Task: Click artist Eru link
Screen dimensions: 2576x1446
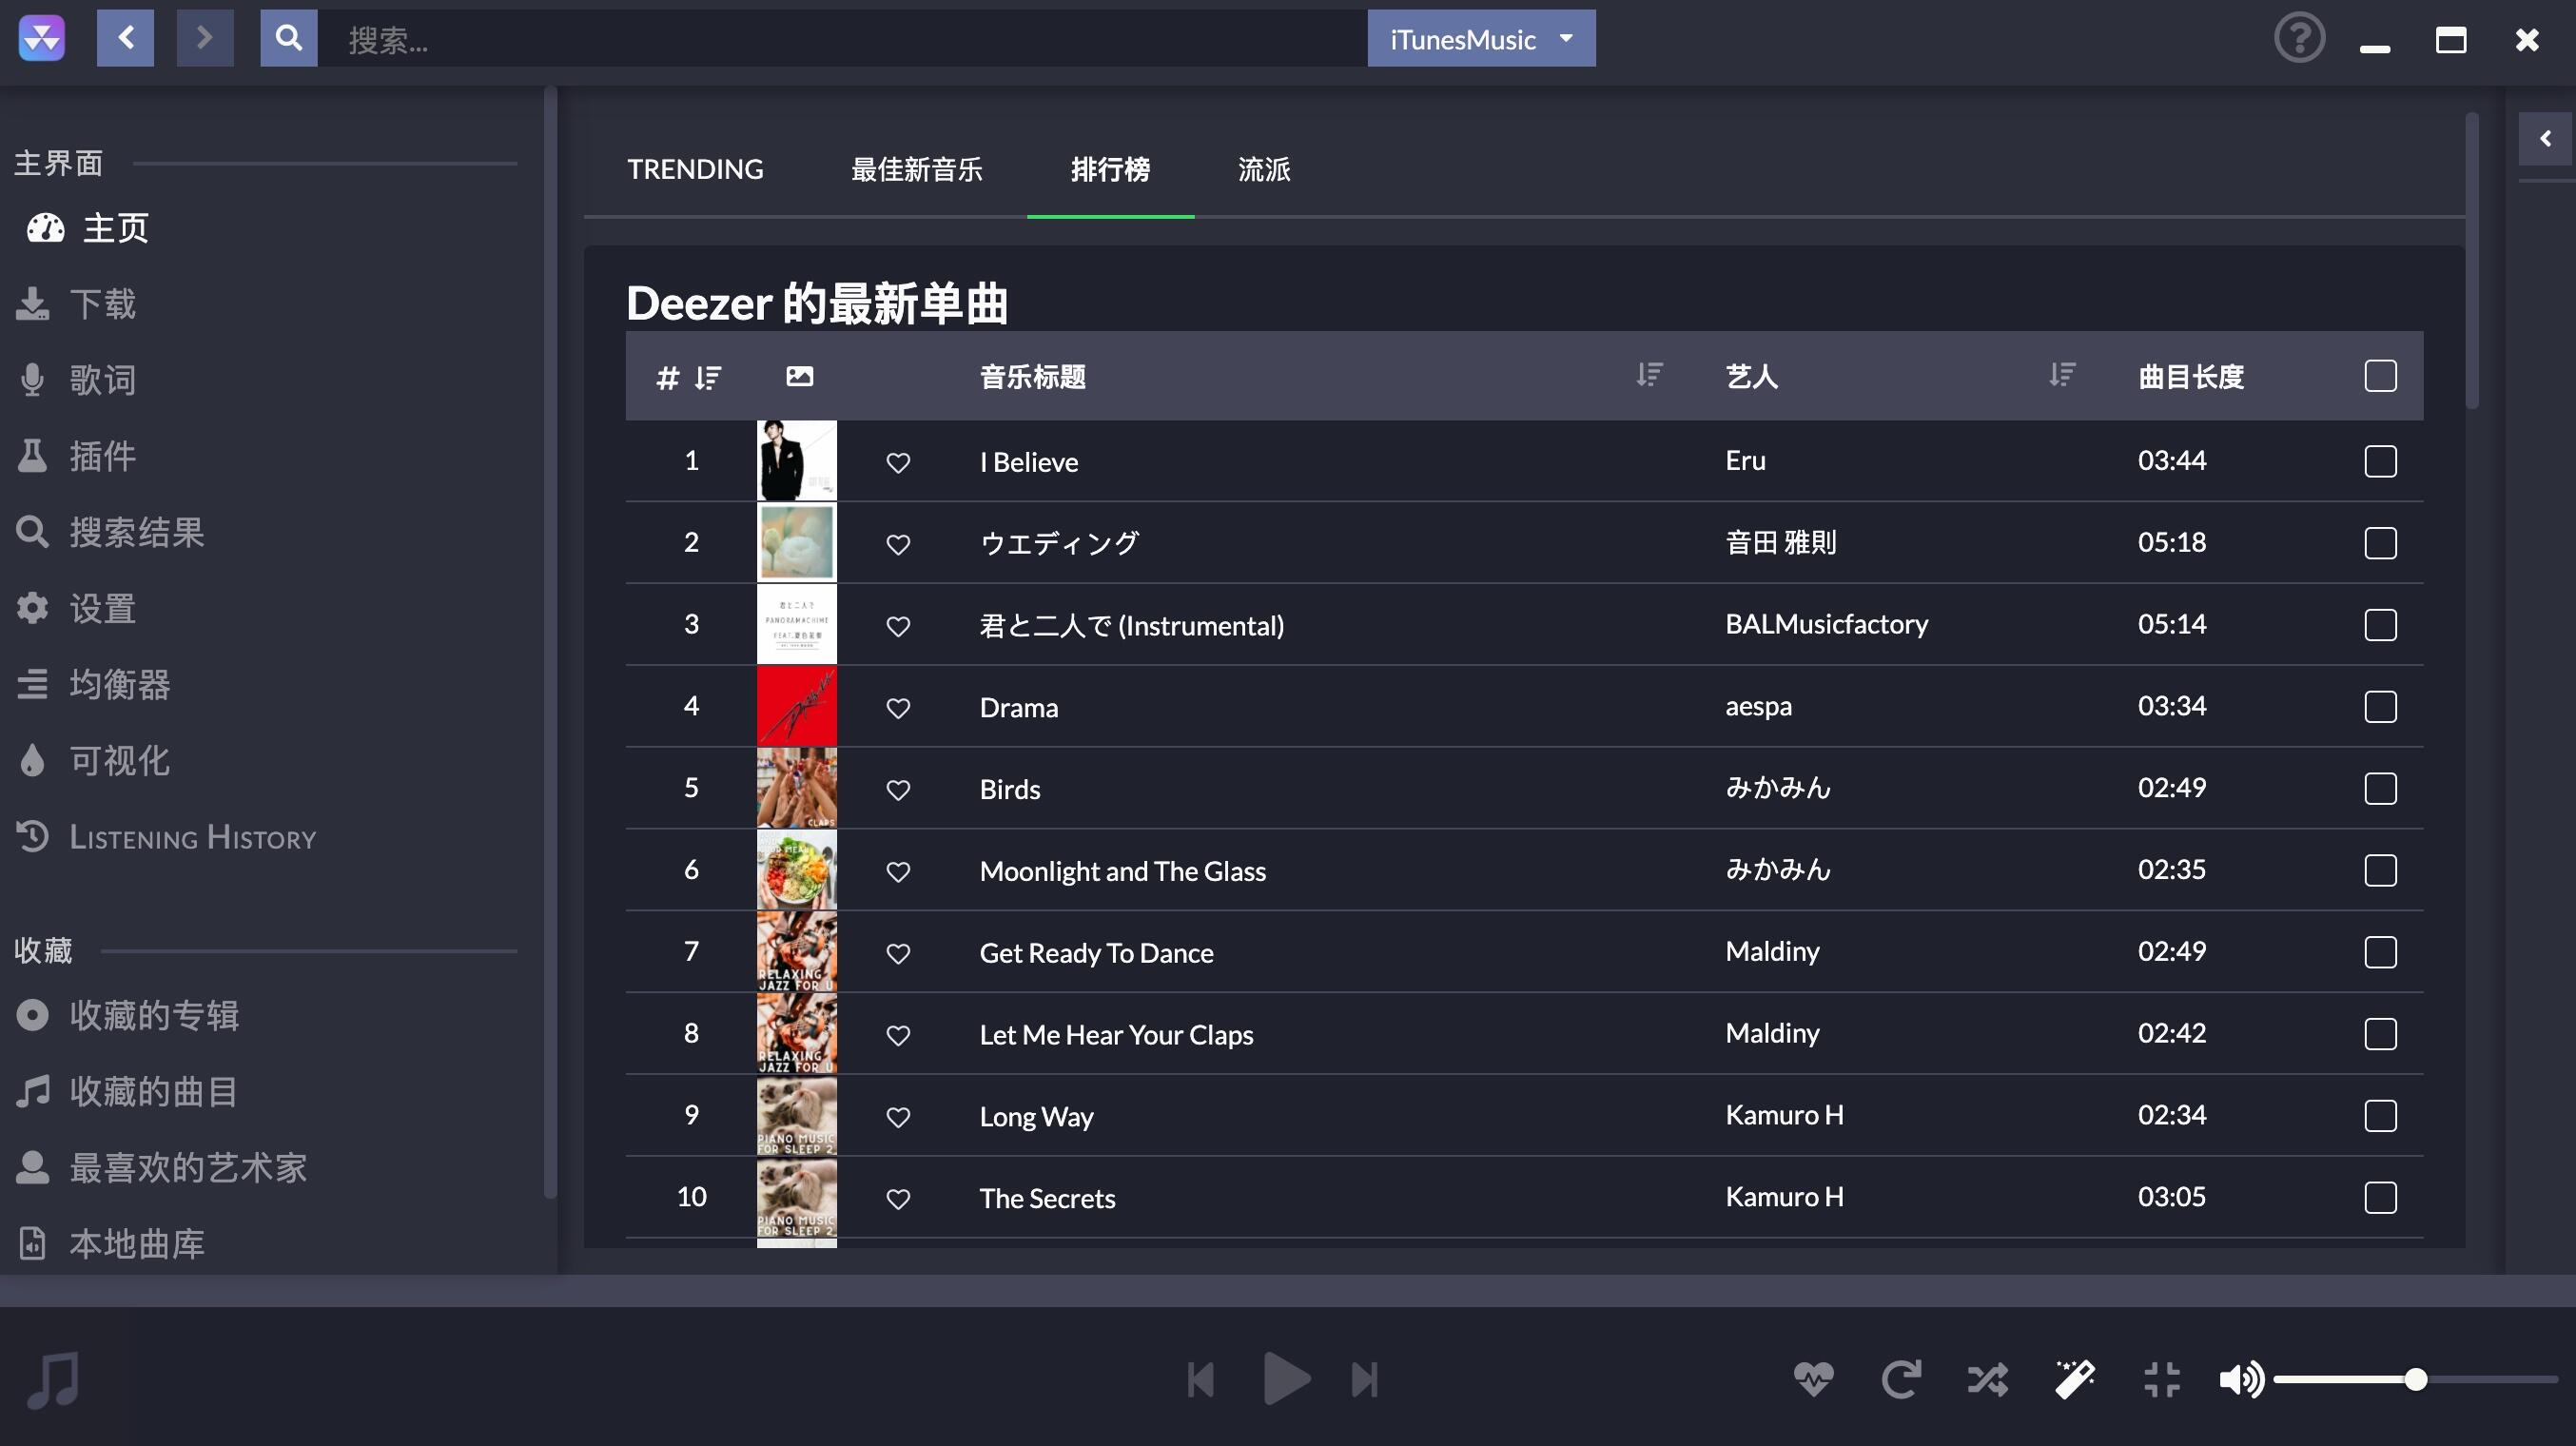Action: (x=1745, y=460)
